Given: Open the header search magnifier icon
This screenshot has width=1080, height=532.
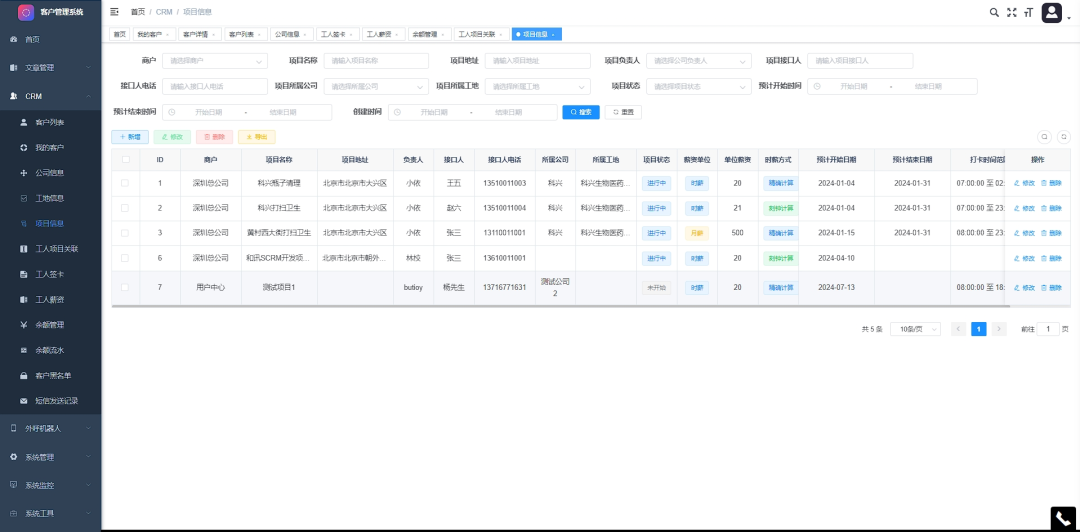Looking at the screenshot, I should click(x=994, y=12).
